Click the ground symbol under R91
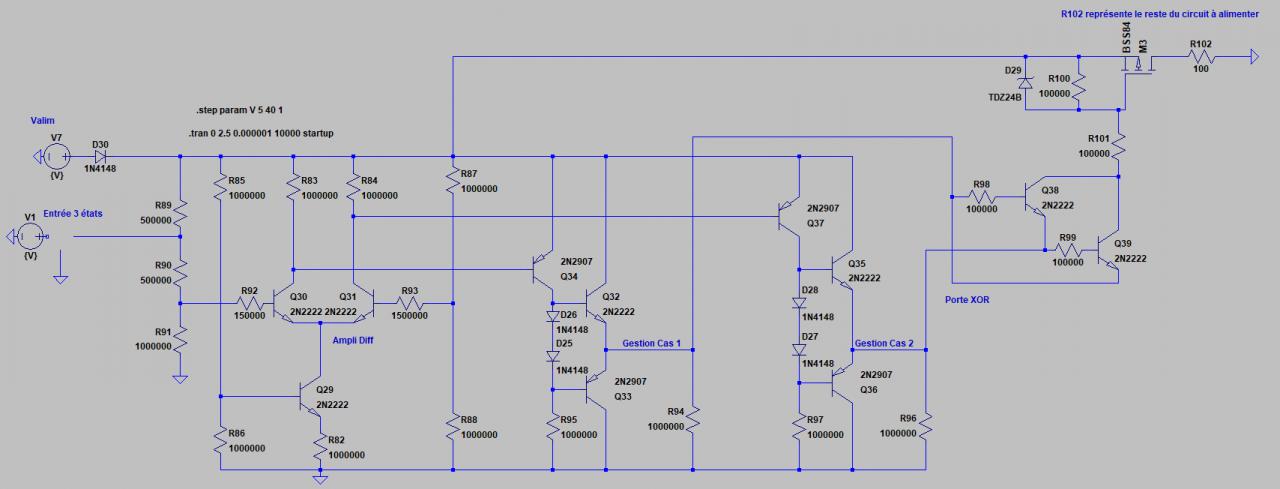 [x=180, y=379]
